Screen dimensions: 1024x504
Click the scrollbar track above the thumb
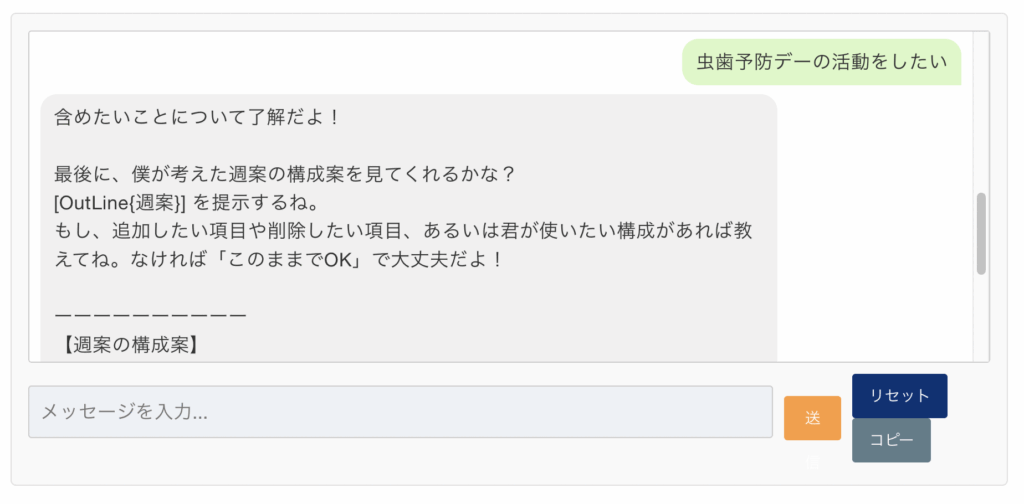pos(981,112)
